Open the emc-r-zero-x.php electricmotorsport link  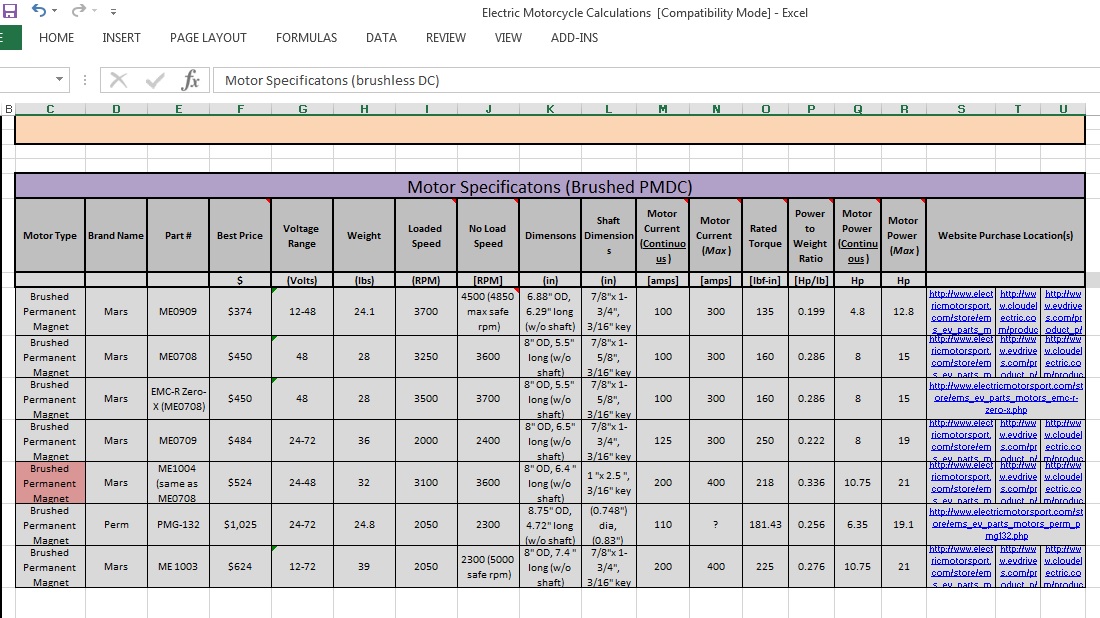pyautogui.click(x=1005, y=398)
